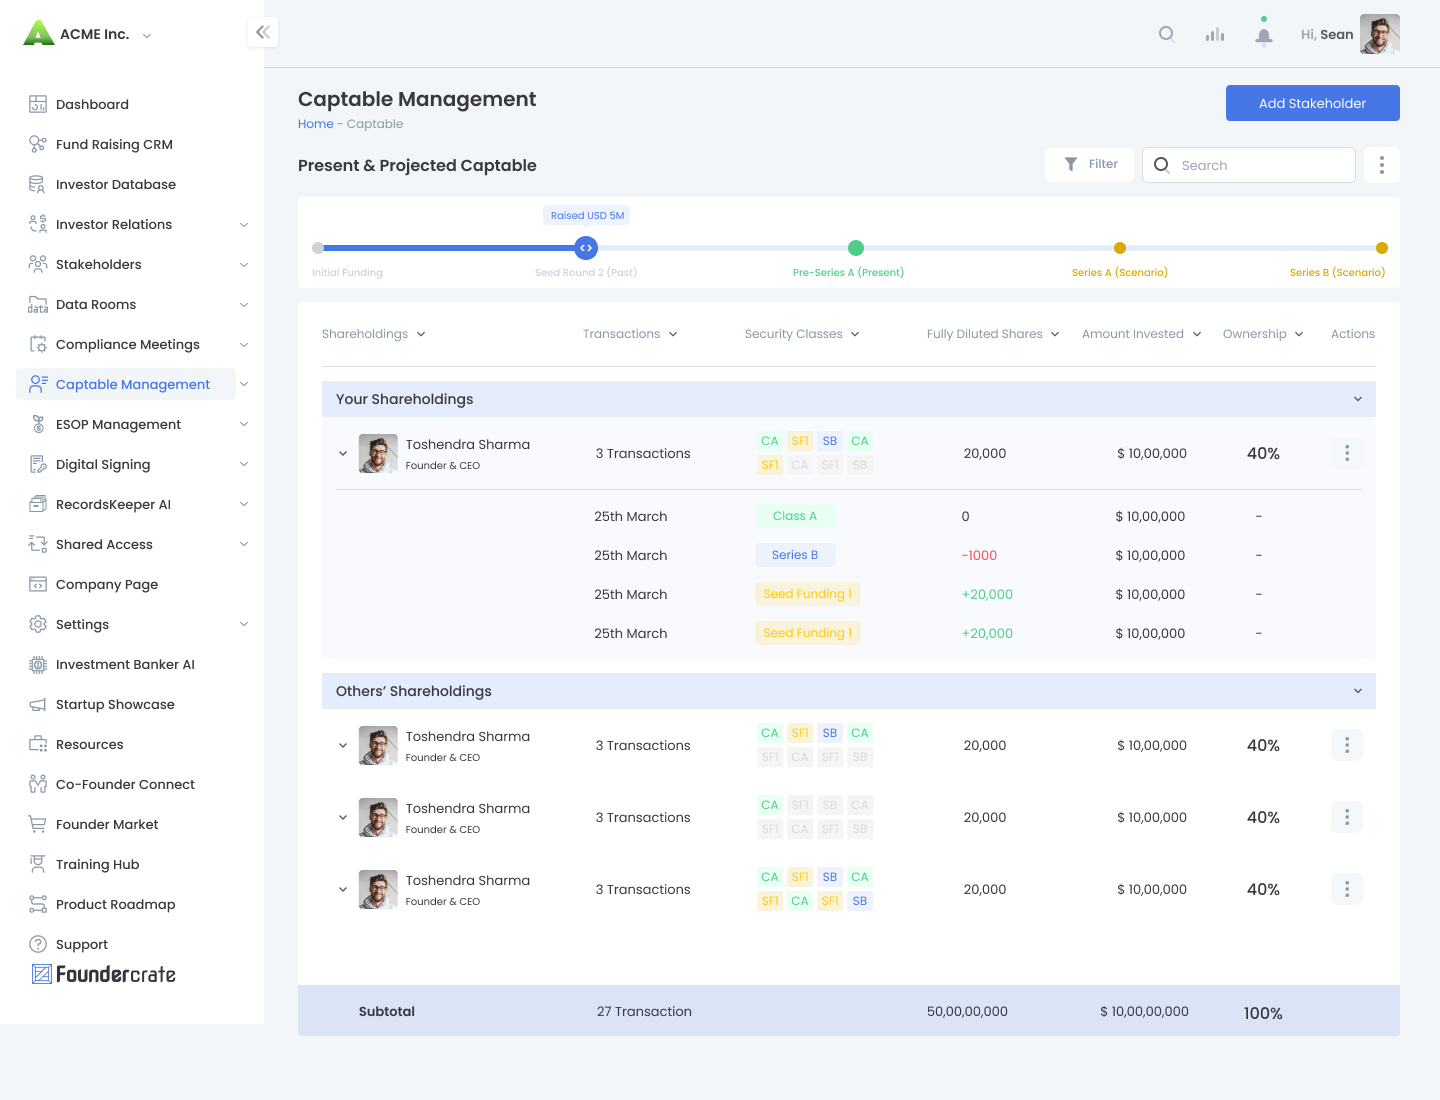Select Initial Funding timeline start marker
1440x1100 pixels.
(x=318, y=248)
